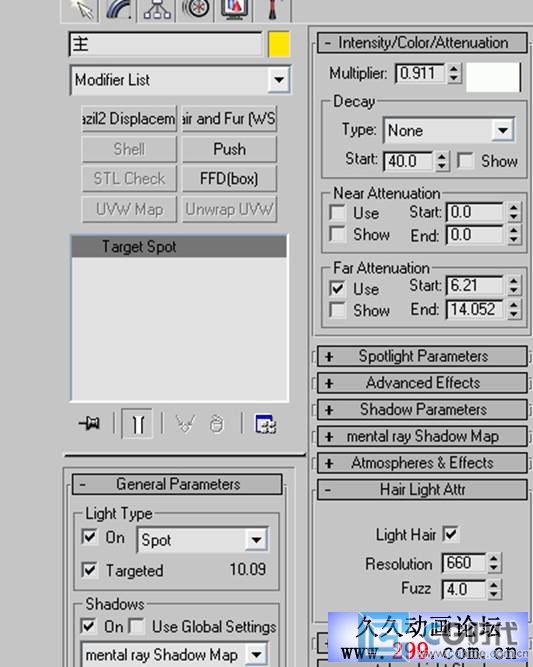The width and height of the screenshot is (533, 667).
Task: Open the white light color swatch
Action: (x=493, y=77)
